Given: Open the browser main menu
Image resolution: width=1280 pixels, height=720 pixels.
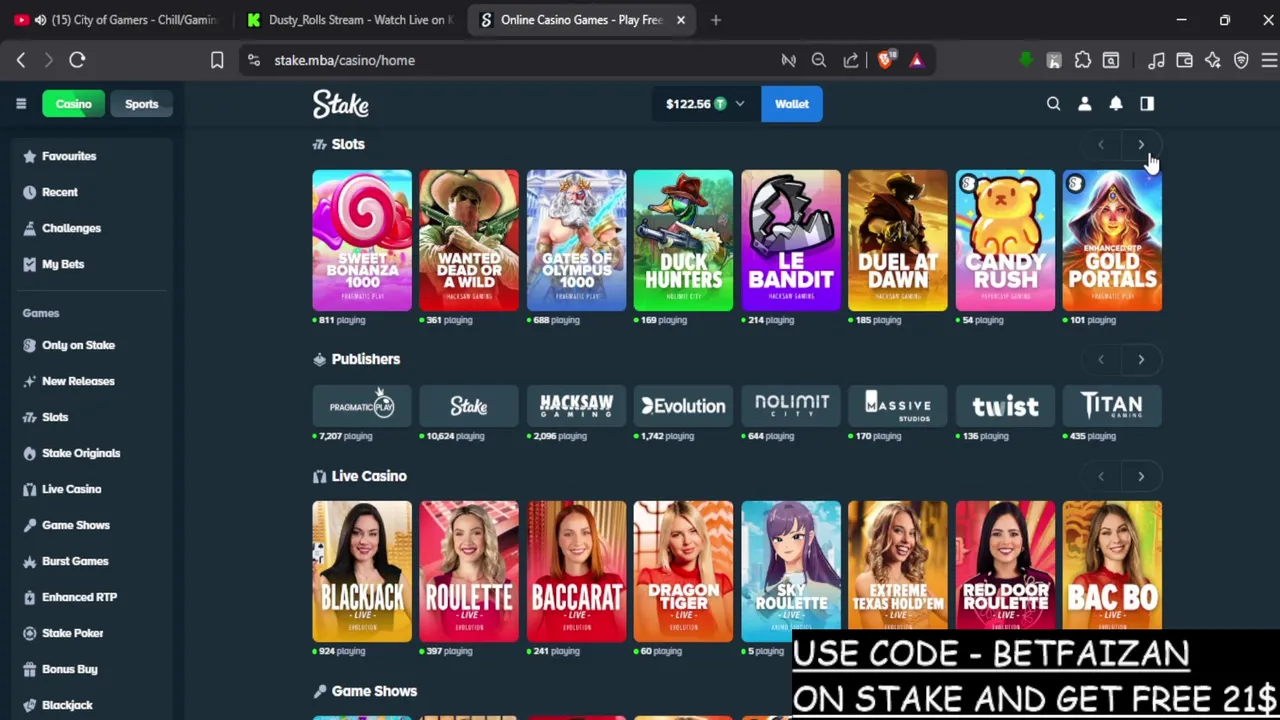Looking at the screenshot, I should pos(1269,60).
